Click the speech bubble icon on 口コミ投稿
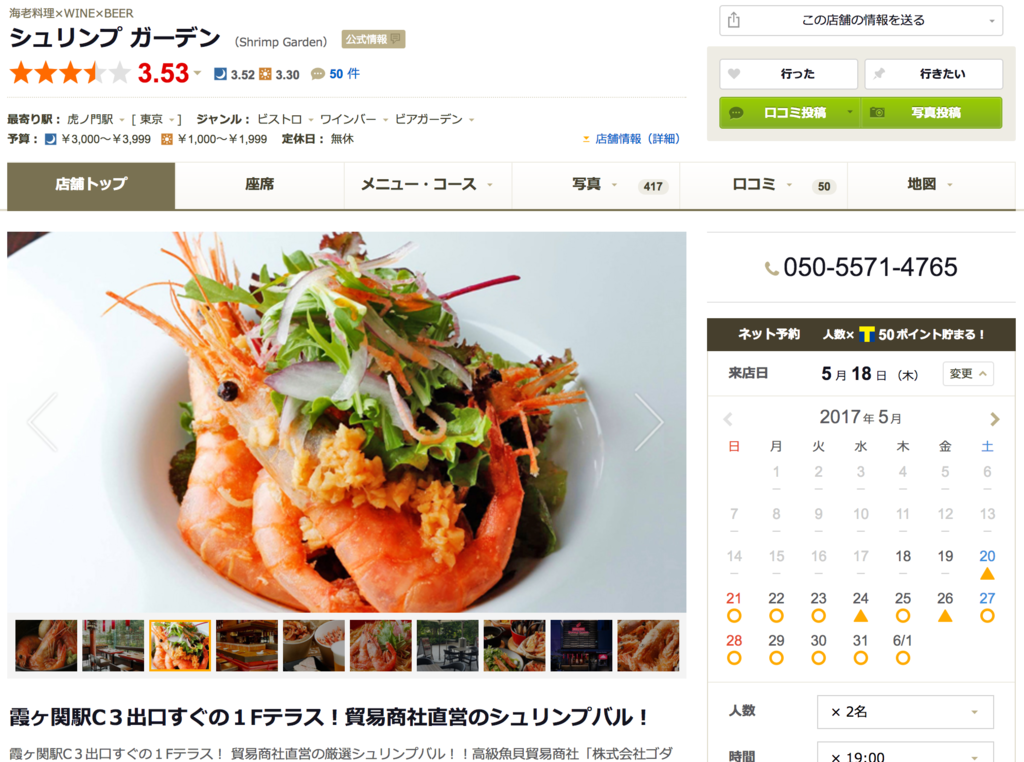 point(736,112)
